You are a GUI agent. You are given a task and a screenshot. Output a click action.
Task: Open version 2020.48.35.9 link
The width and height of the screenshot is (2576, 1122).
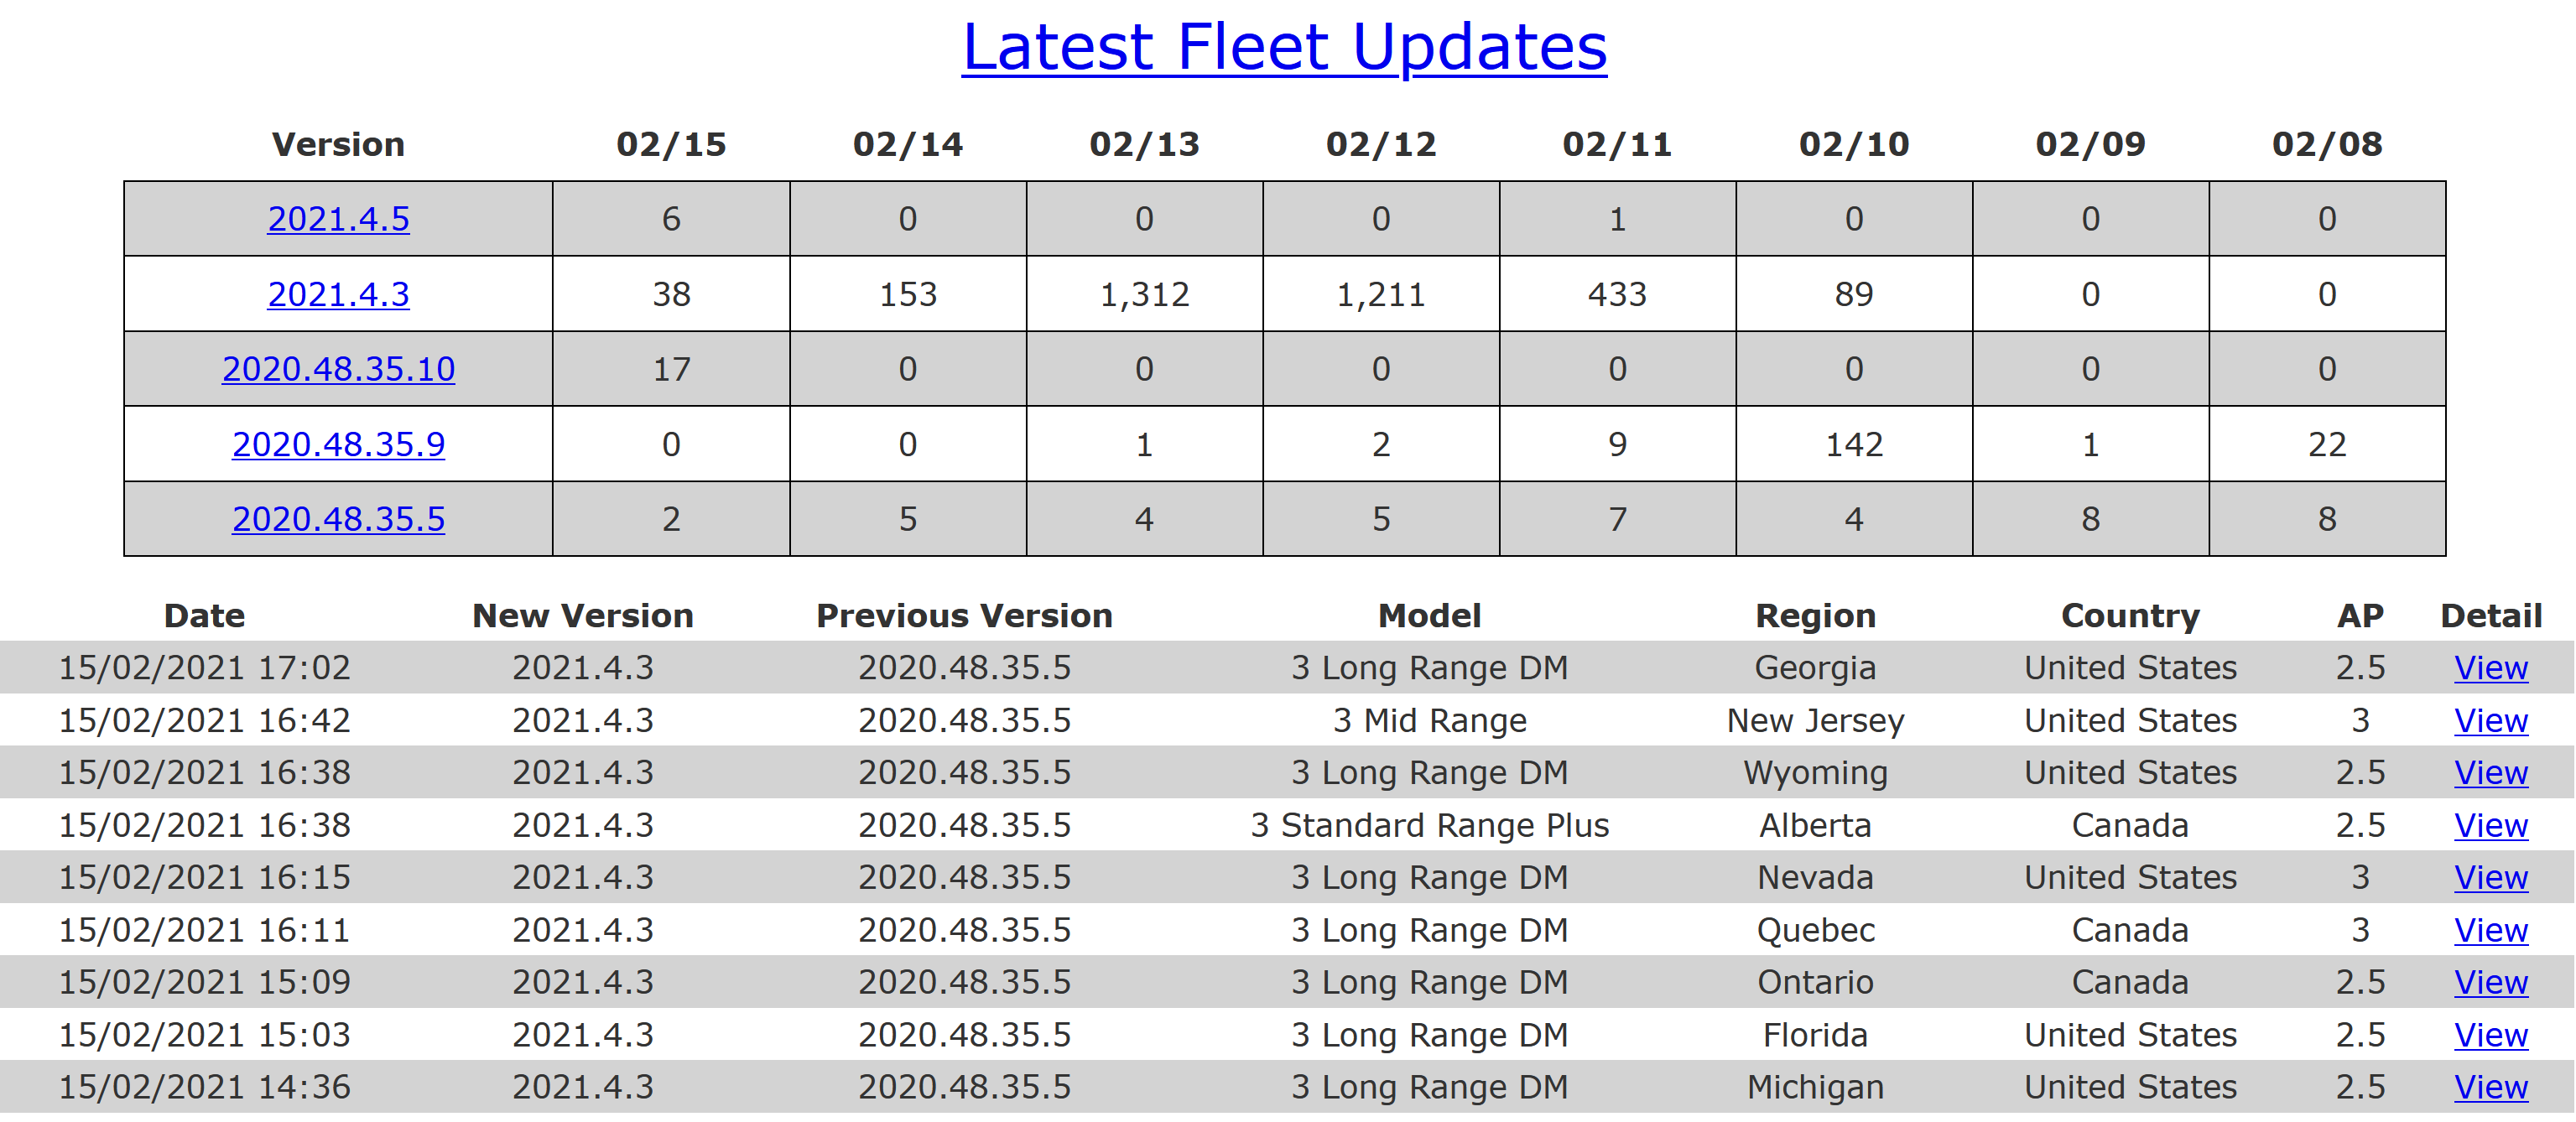338,444
